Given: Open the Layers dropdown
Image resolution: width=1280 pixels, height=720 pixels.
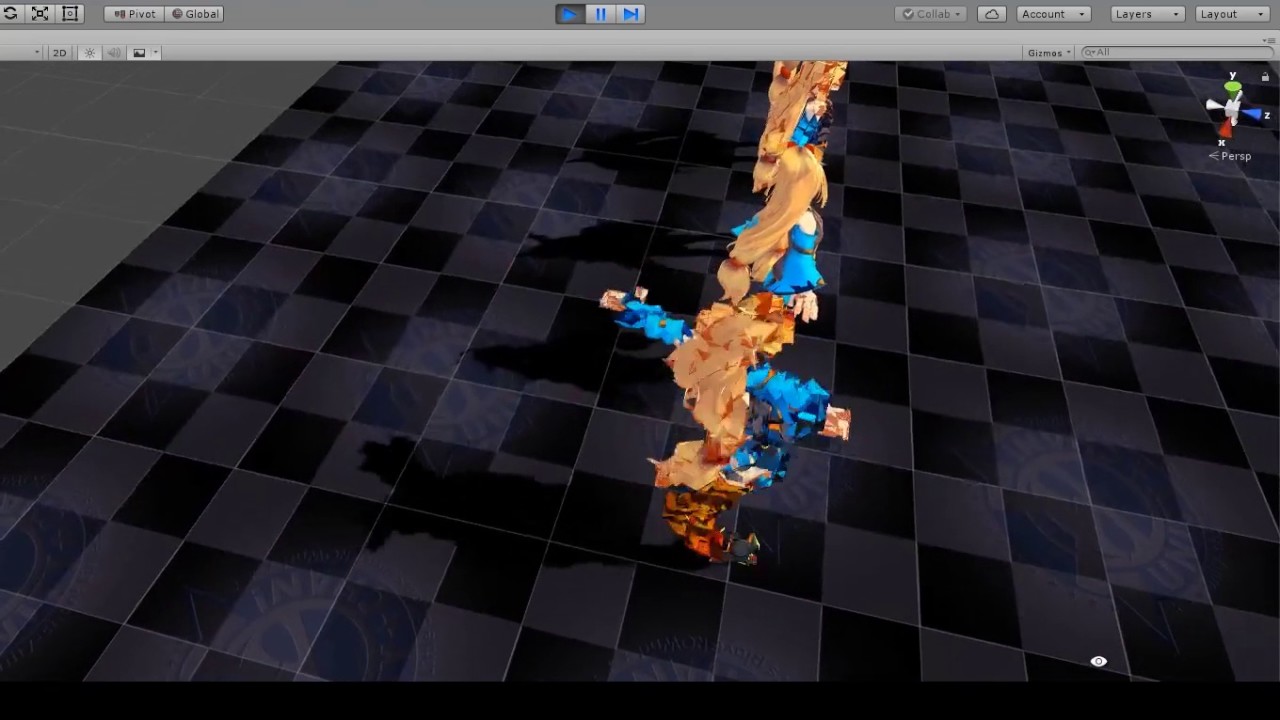Looking at the screenshot, I should [x=1148, y=14].
